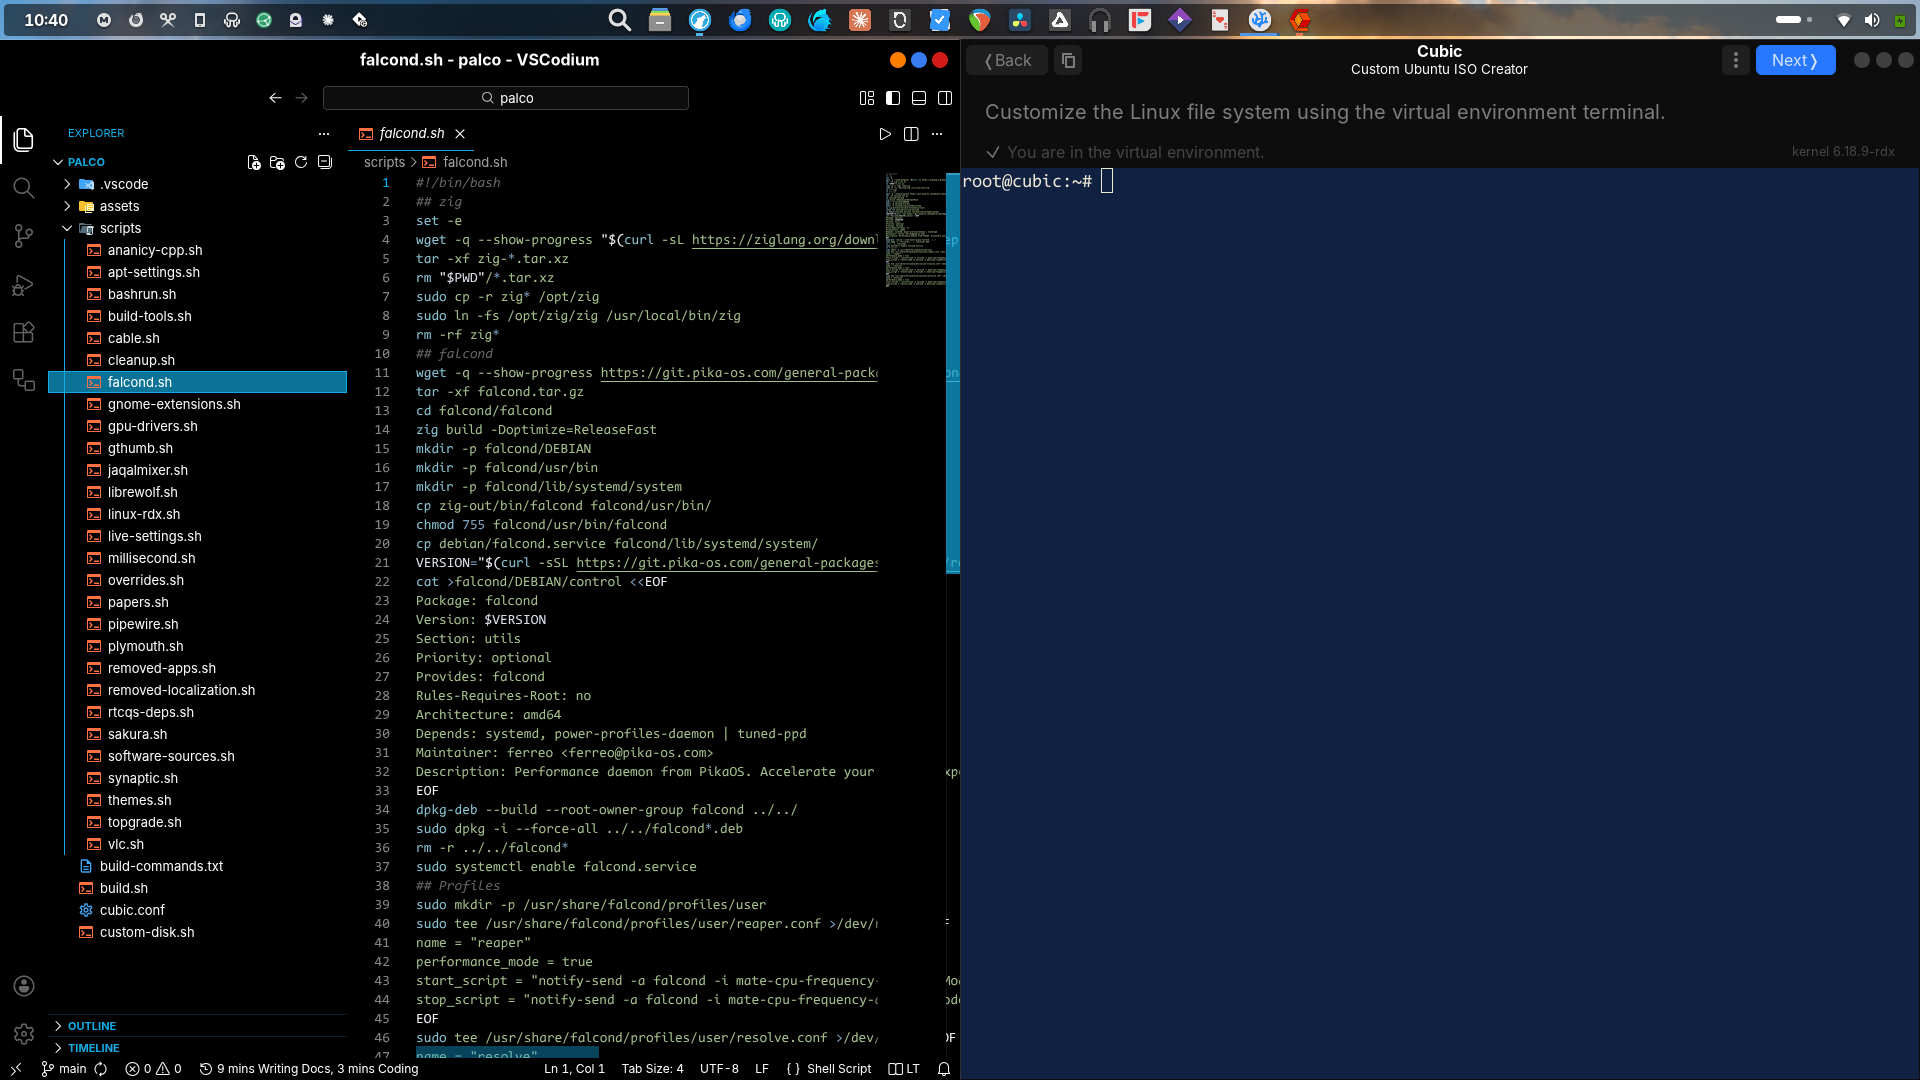Viewport: 1920px width, 1080px height.
Task: Click the copy icon in Cubic header
Action: (x=1068, y=61)
